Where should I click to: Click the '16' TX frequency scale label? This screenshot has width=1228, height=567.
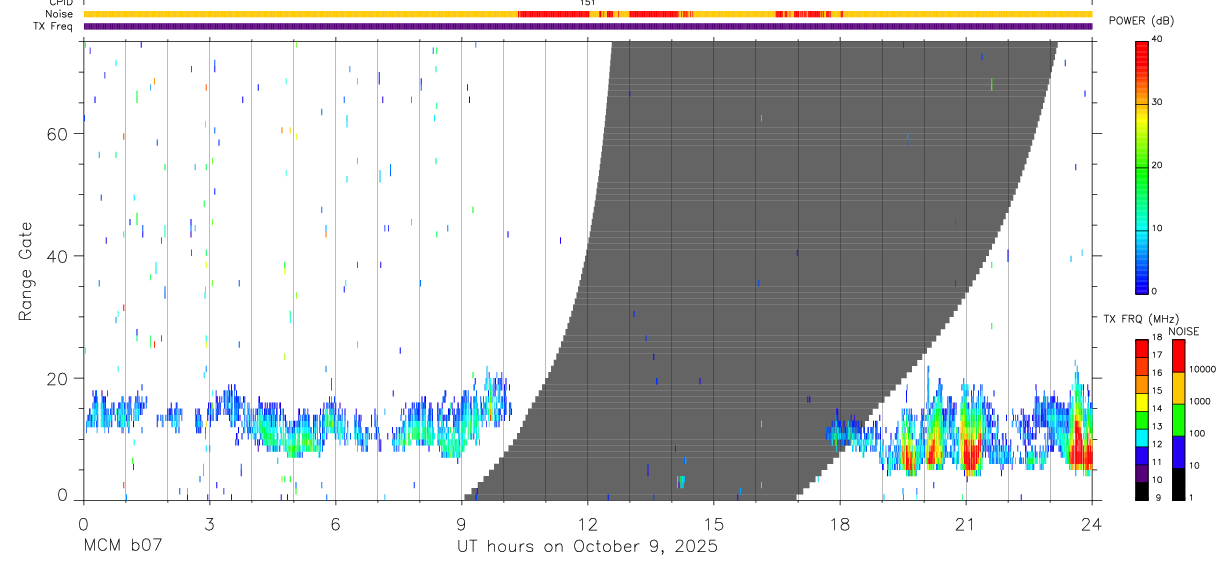tap(1157, 373)
